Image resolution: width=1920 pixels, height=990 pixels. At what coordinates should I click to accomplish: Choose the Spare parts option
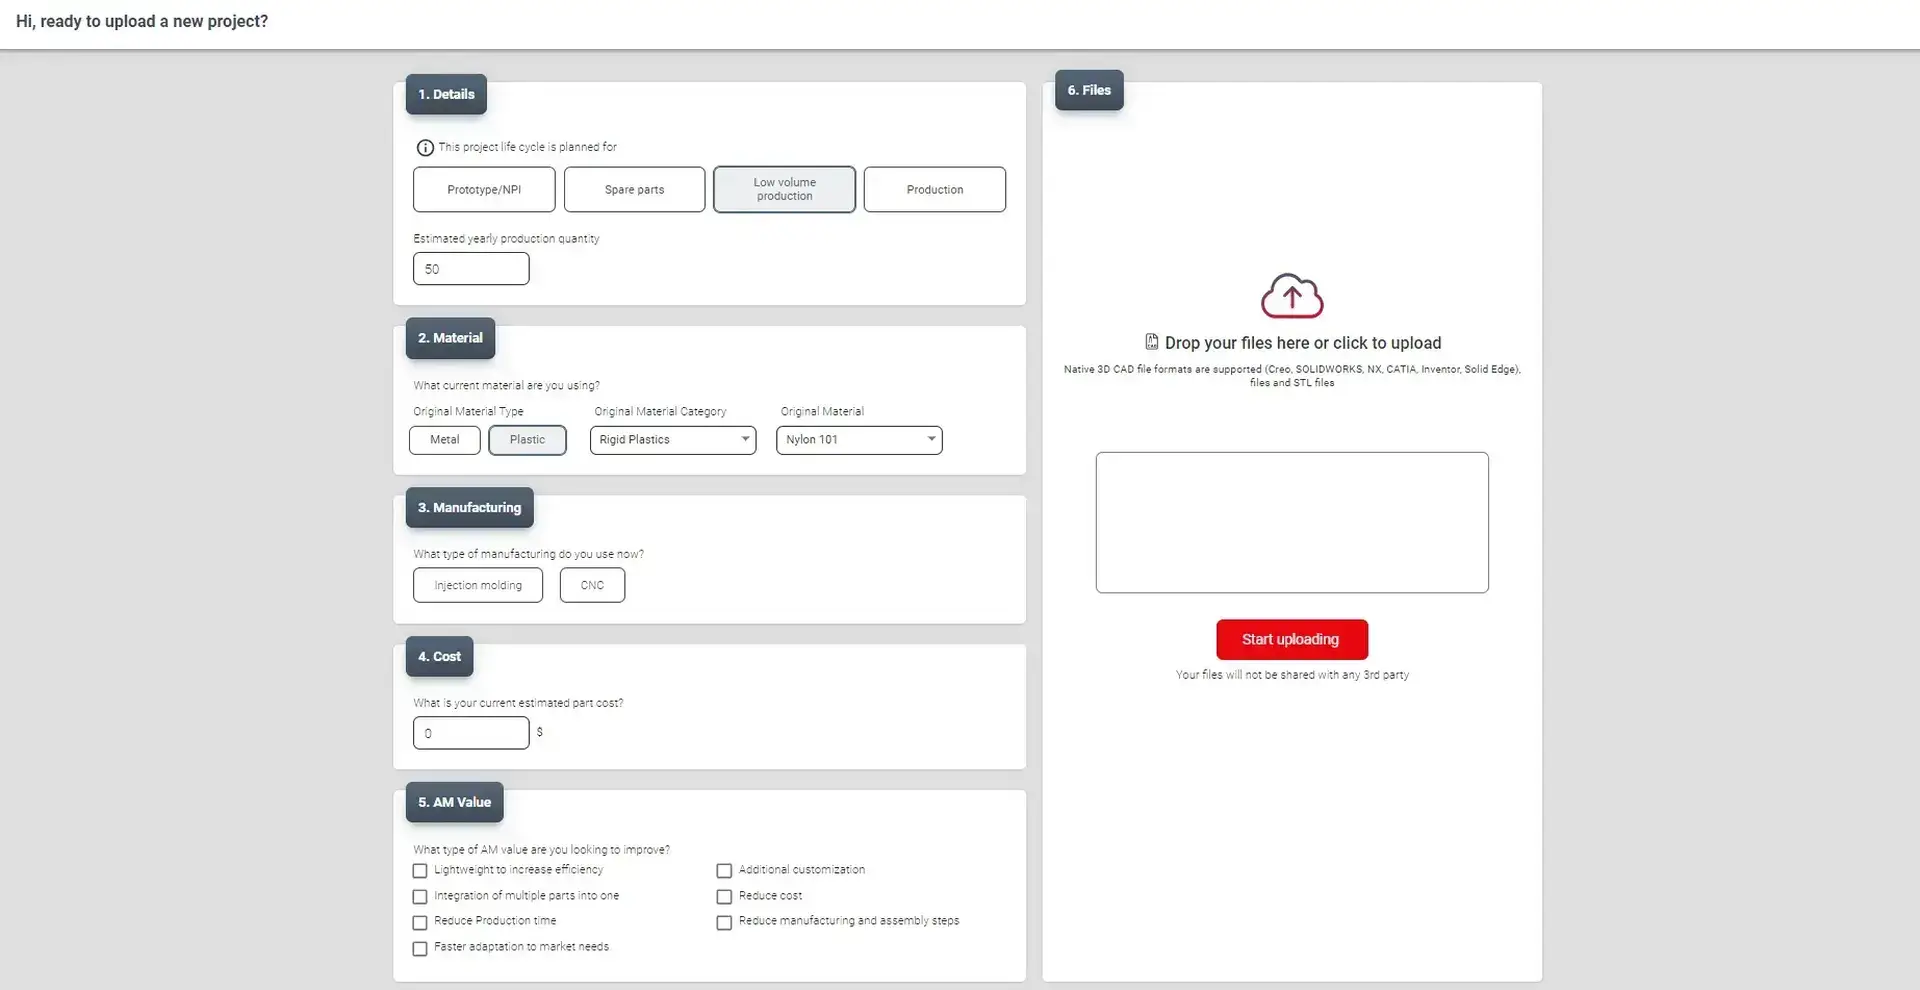[x=634, y=190]
